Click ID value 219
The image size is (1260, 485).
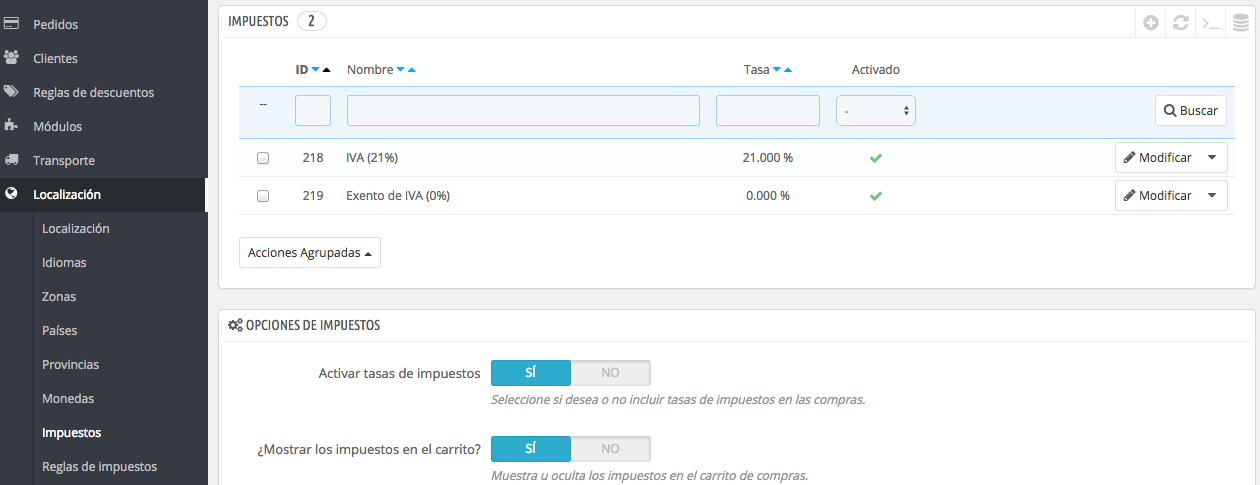[313, 196]
